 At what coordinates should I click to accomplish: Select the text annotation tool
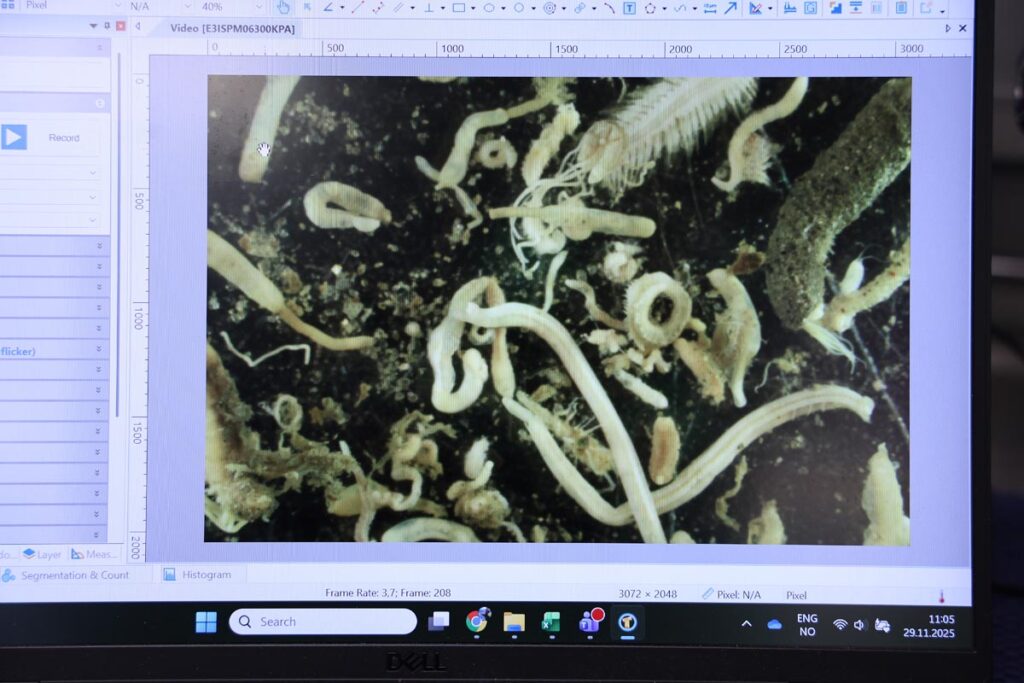[629, 8]
